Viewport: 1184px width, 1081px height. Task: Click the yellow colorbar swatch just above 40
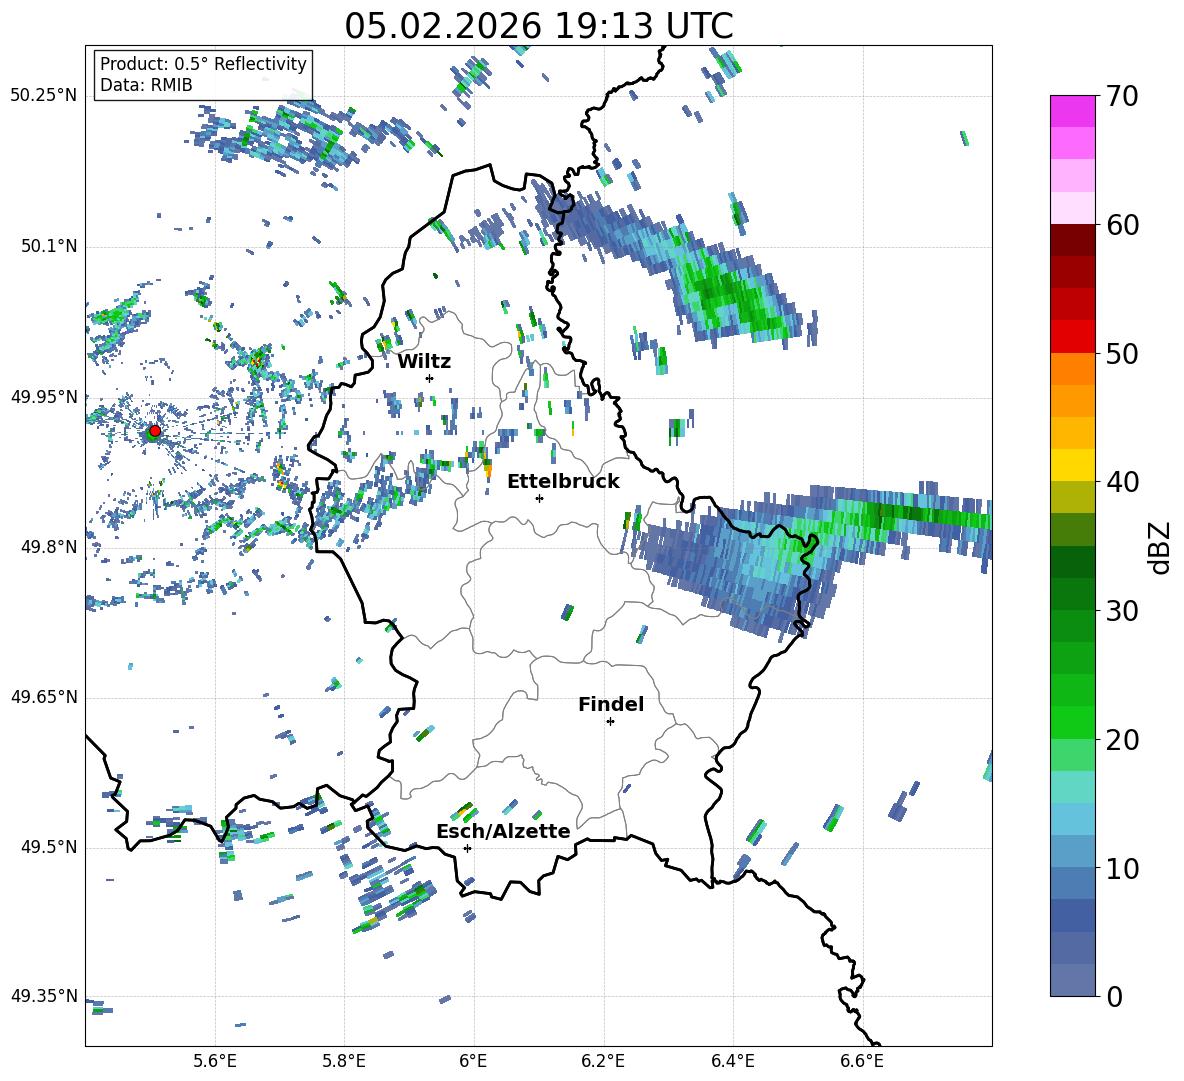point(1072,465)
